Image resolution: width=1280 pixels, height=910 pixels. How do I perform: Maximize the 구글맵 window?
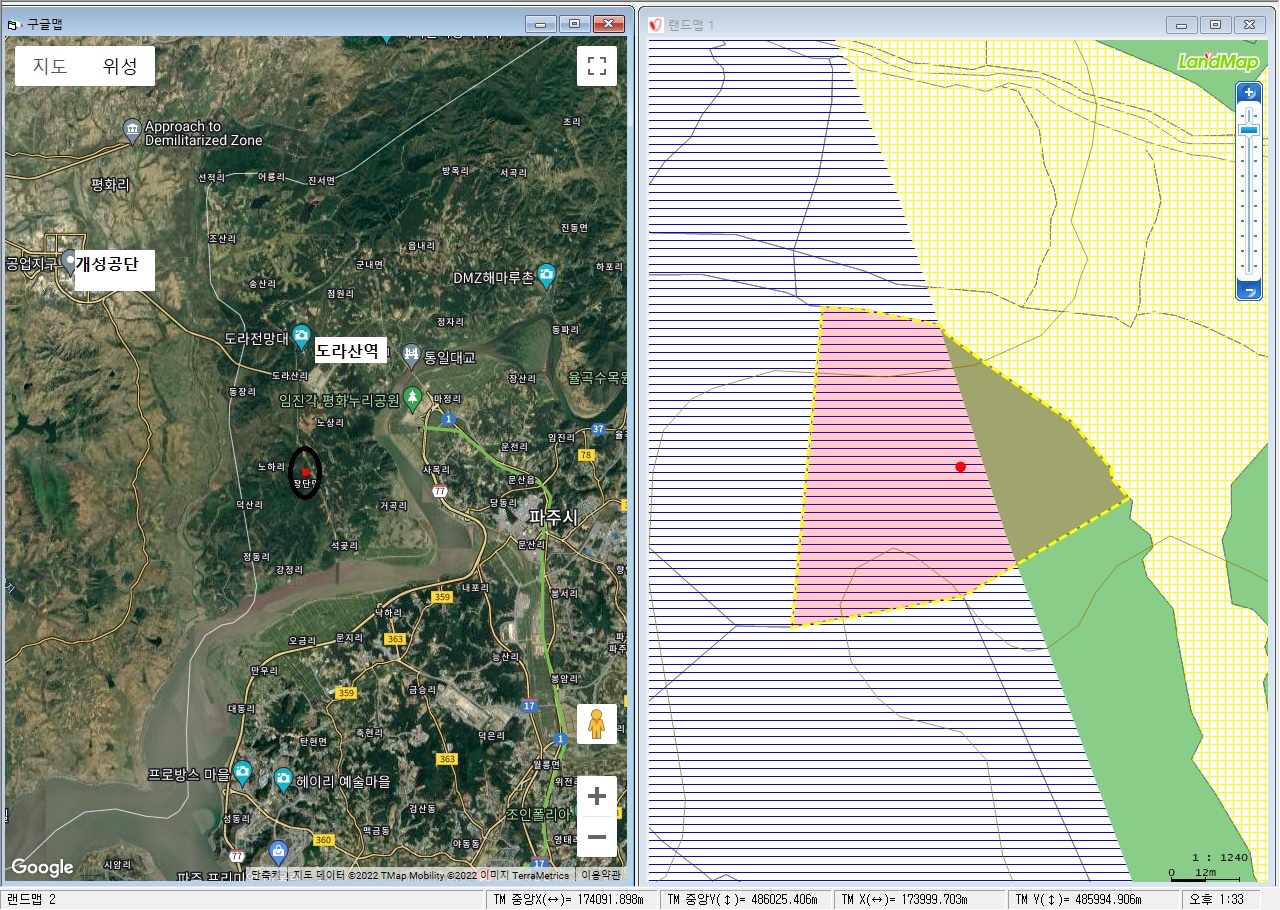pos(574,23)
